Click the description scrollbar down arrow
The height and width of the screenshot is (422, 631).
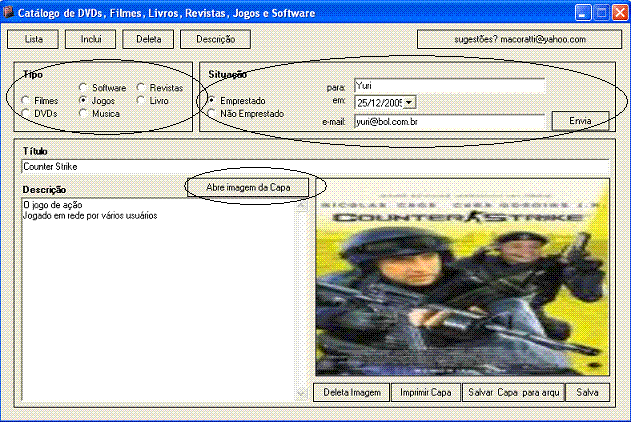(301, 393)
